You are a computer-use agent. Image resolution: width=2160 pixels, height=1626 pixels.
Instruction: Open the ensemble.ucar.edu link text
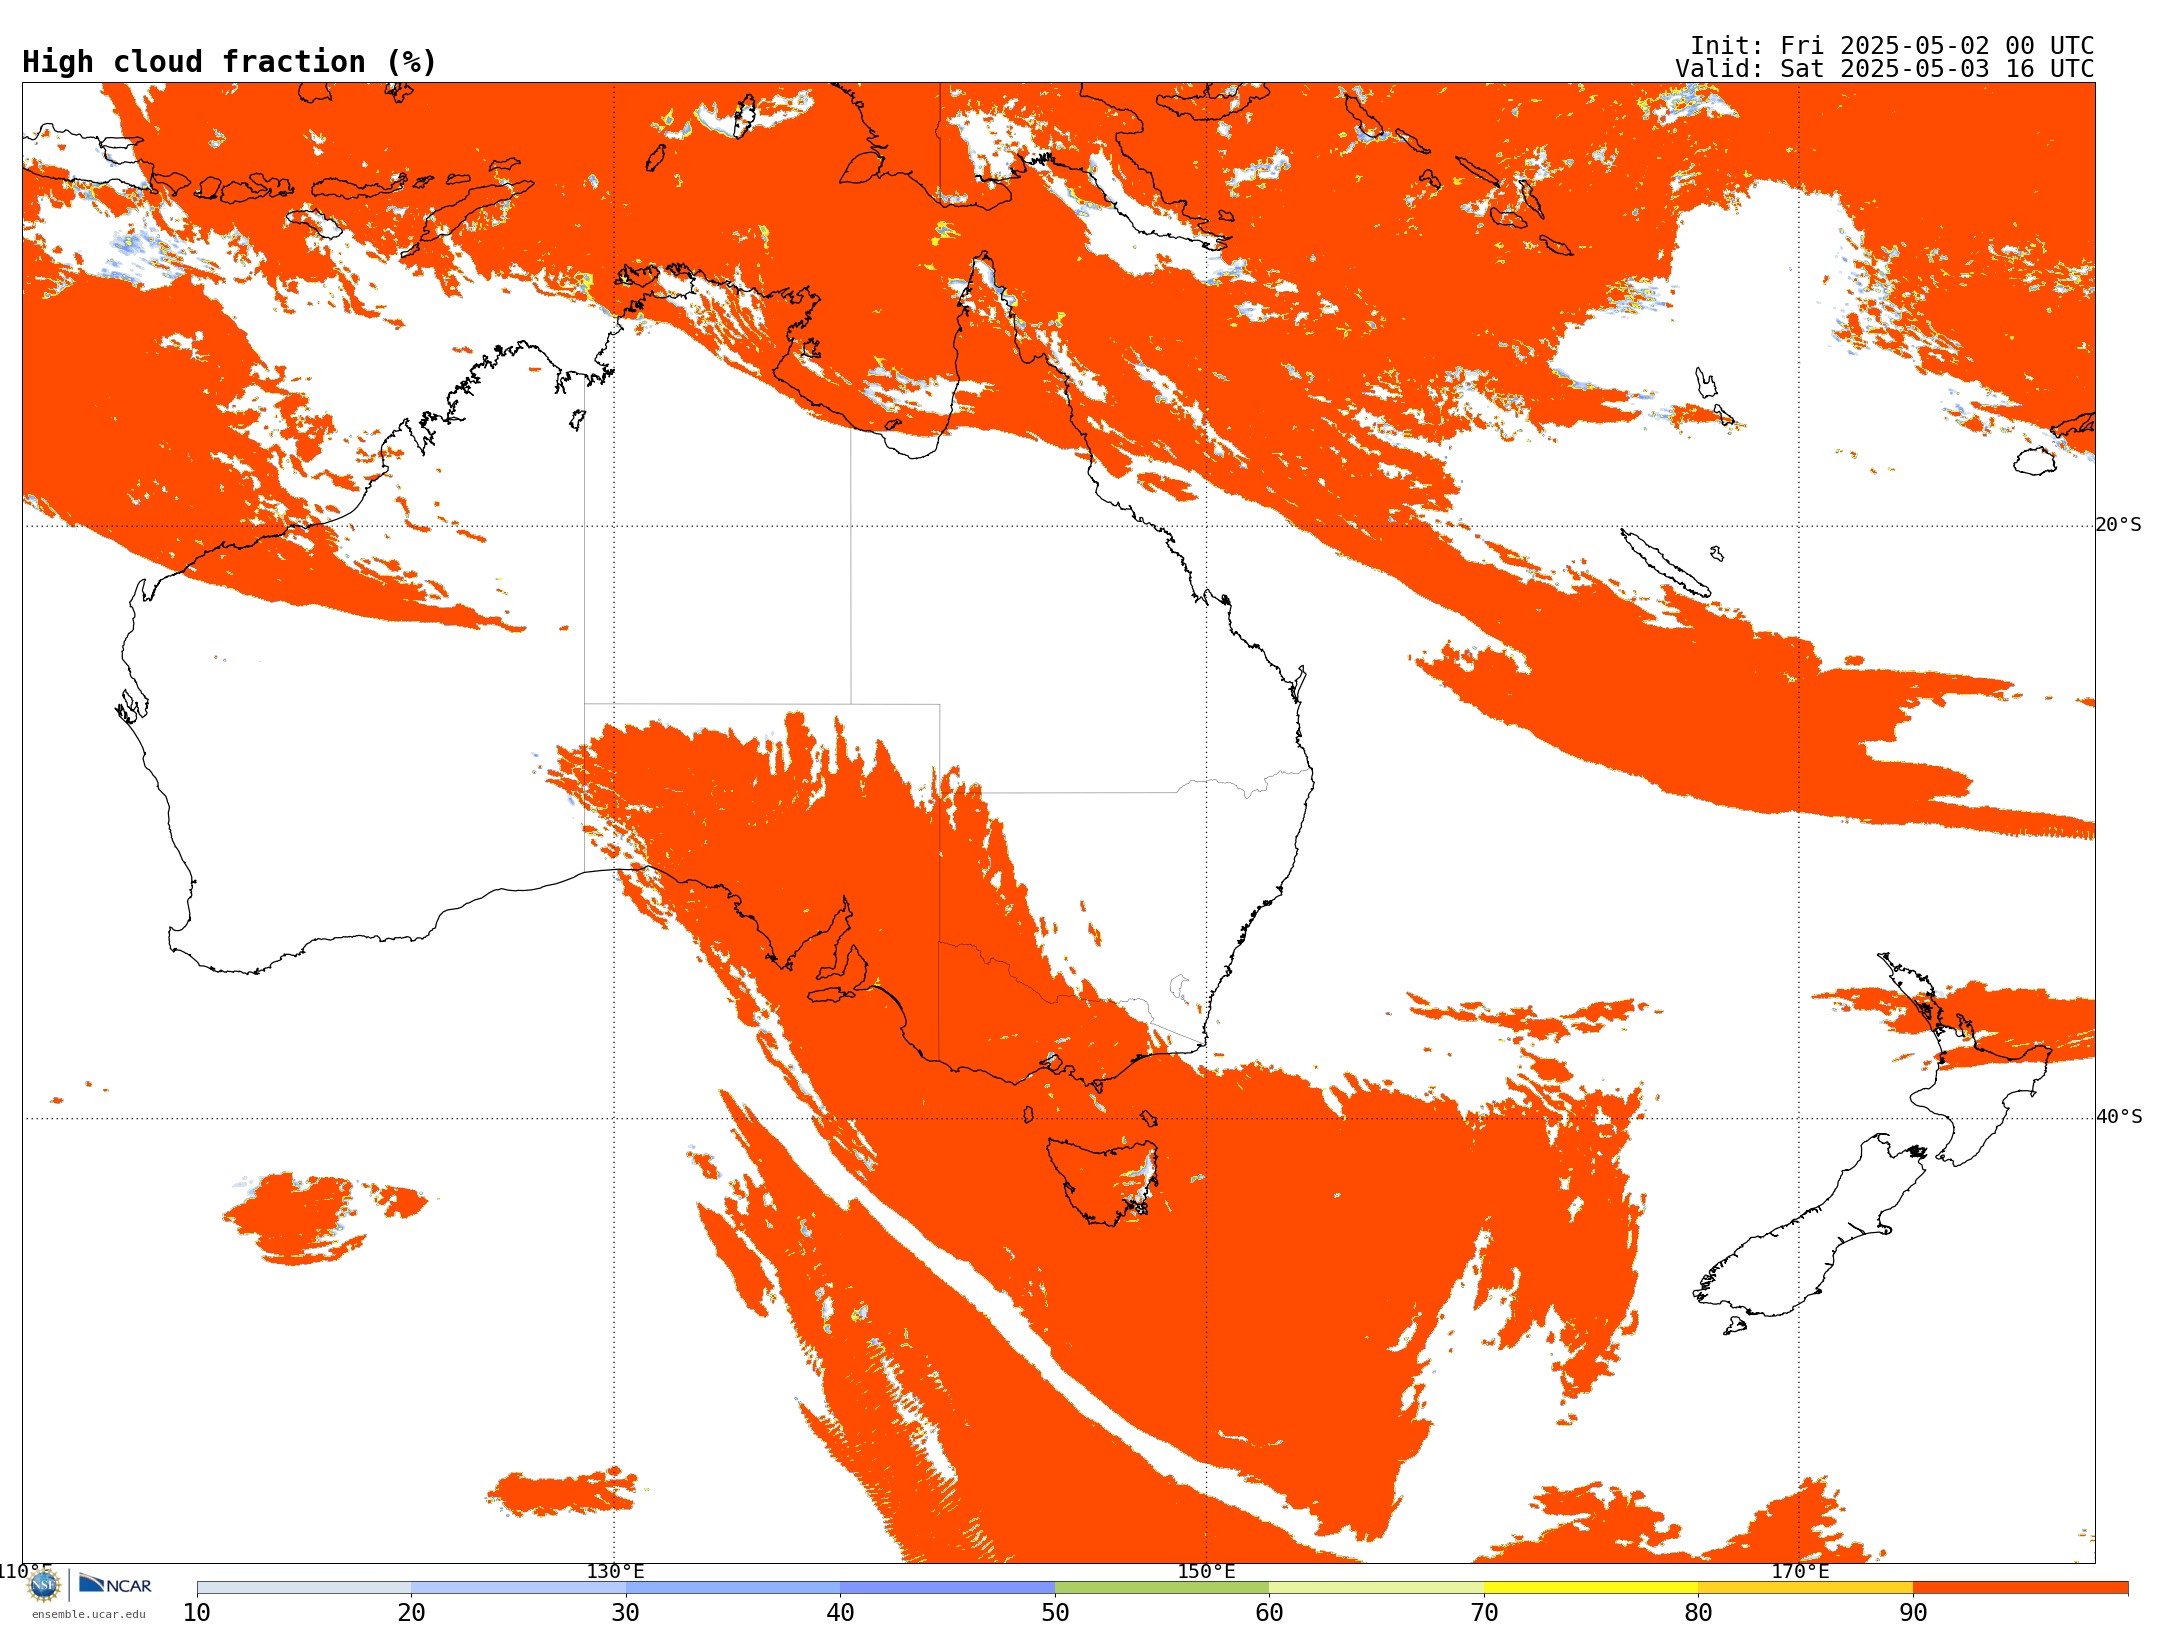click(x=89, y=1614)
